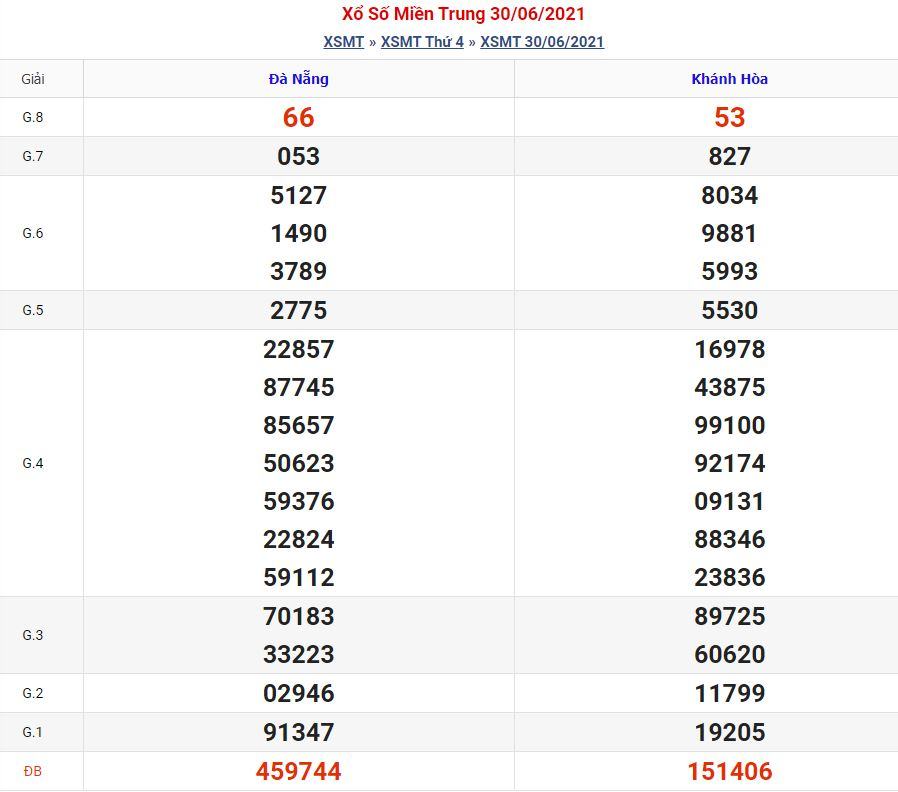The image size is (898, 792).
Task: Select the ĐB row label
Action: tap(33, 771)
